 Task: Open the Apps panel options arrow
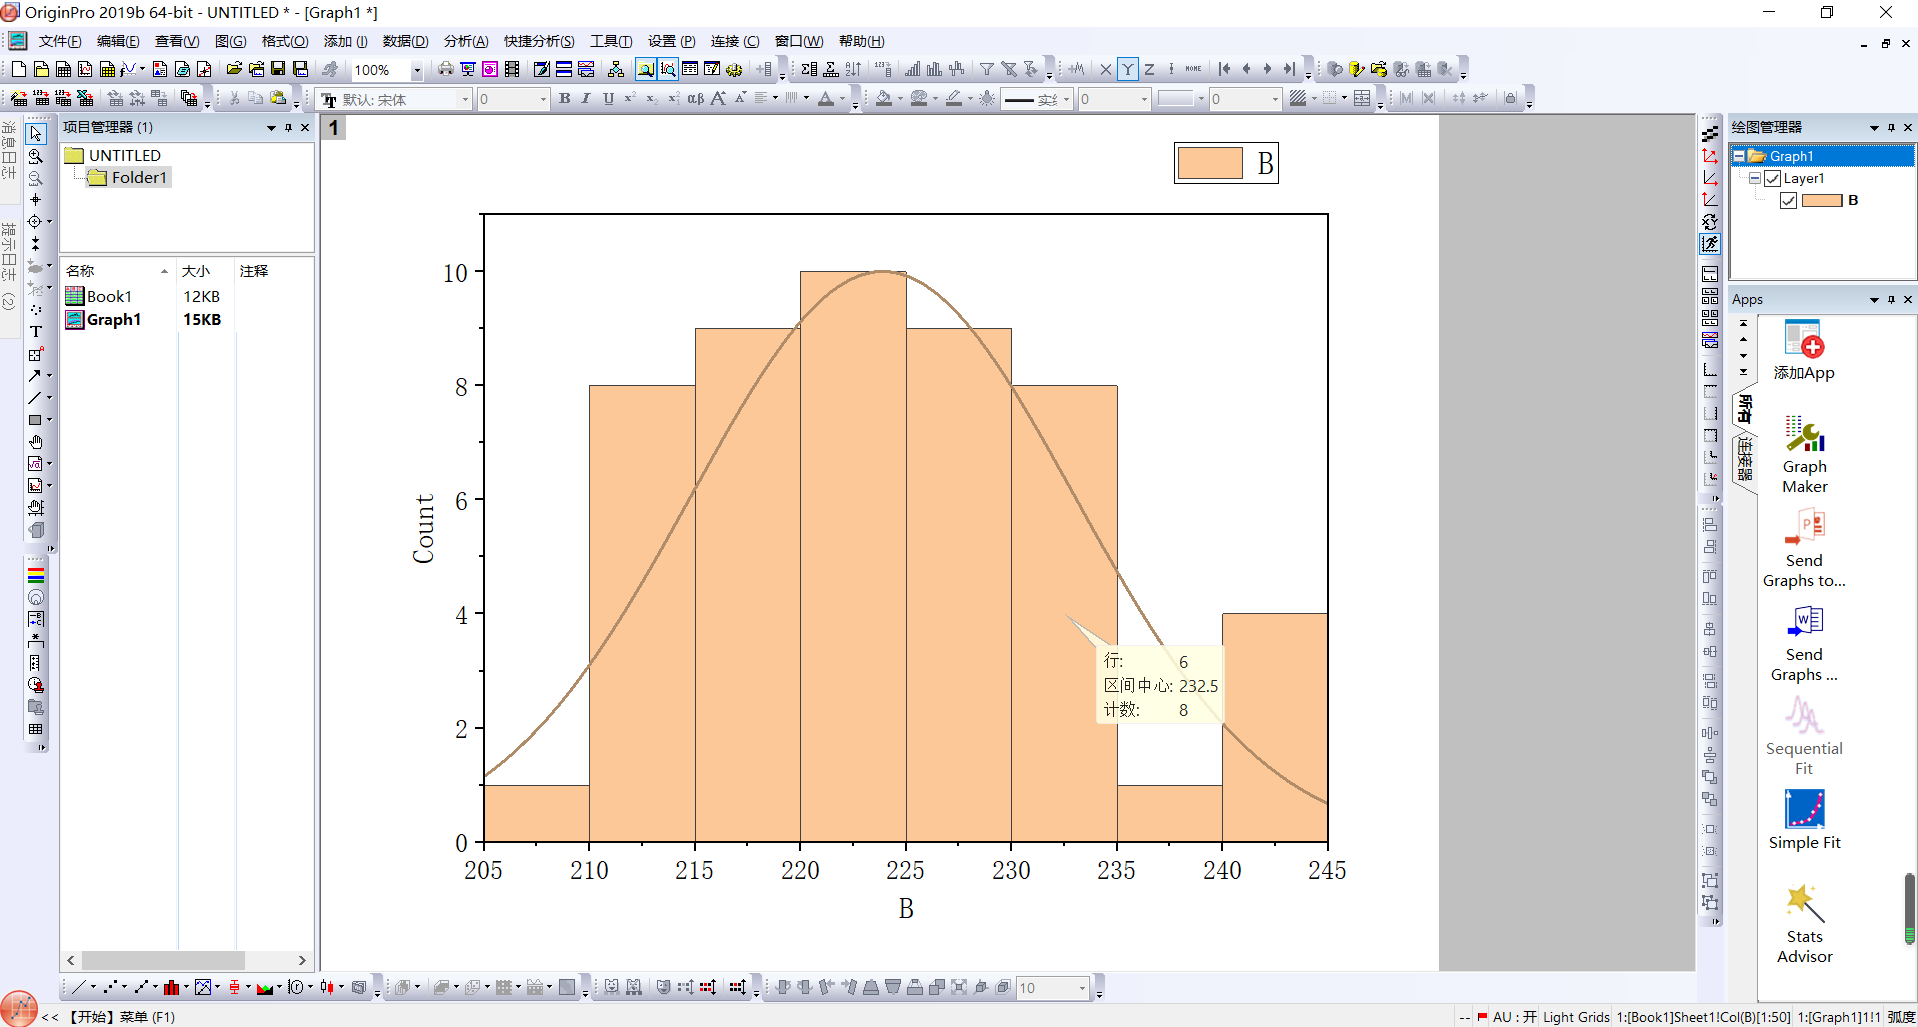coord(1874,300)
